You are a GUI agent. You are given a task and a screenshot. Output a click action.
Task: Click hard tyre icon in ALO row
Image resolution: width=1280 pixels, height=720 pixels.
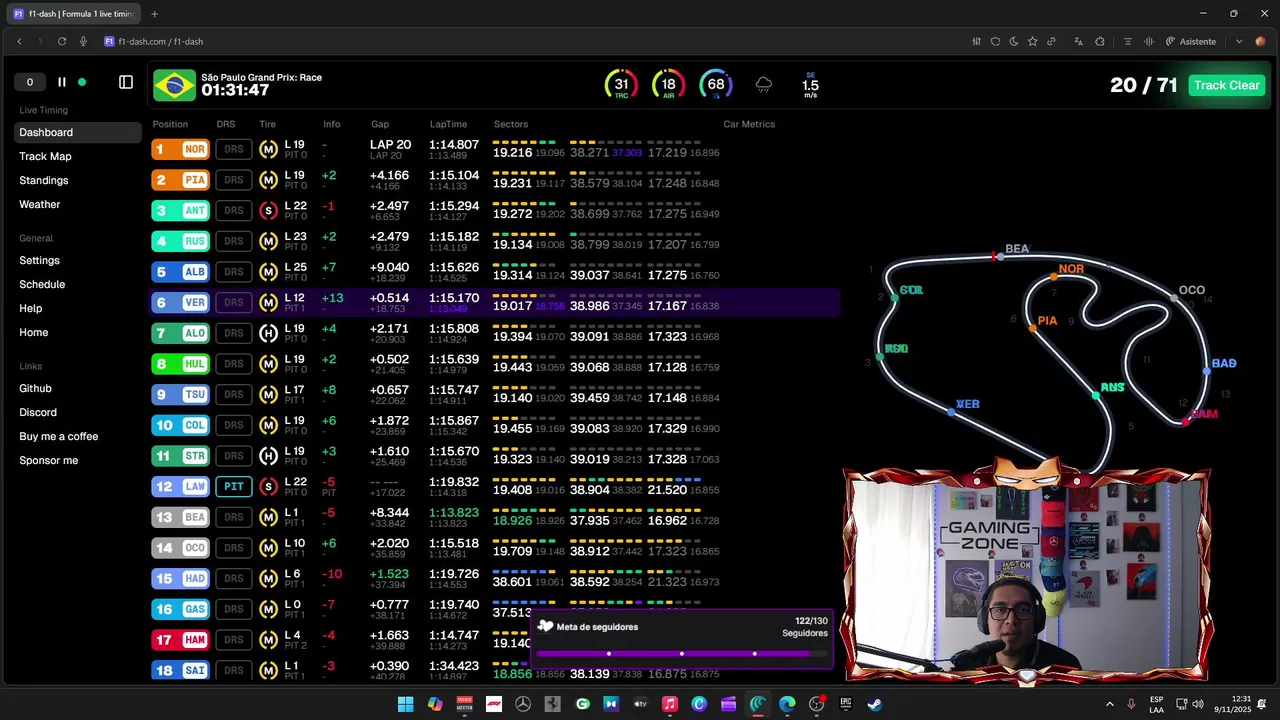[268, 333]
